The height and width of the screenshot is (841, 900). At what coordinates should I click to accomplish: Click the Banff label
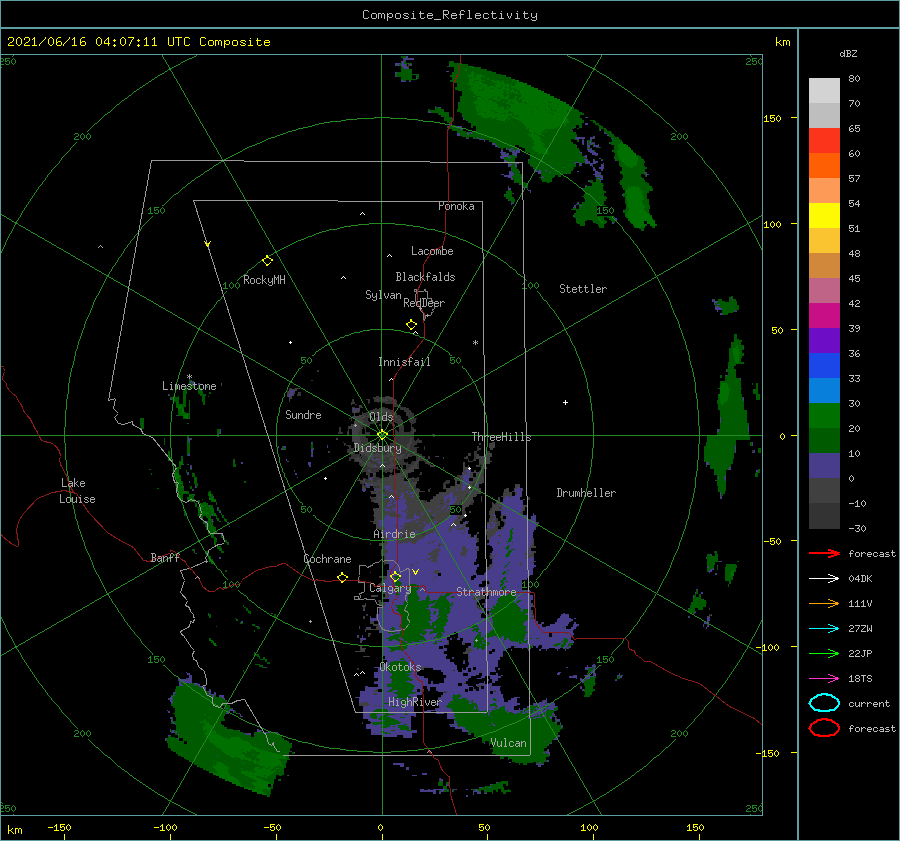165,557
